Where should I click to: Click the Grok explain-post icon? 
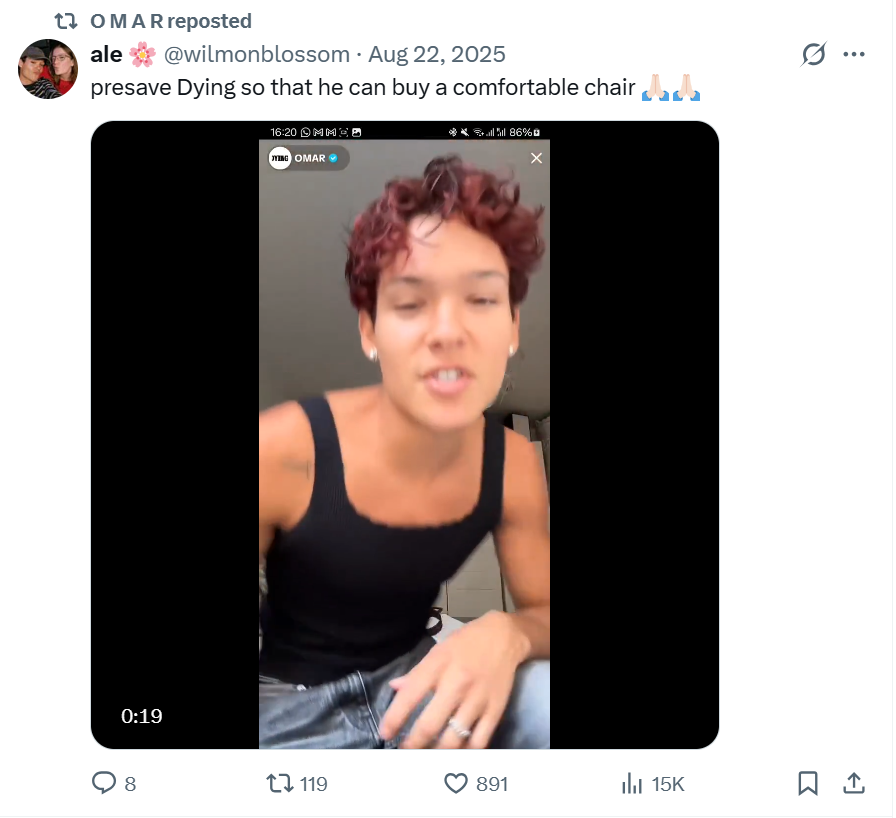[813, 54]
